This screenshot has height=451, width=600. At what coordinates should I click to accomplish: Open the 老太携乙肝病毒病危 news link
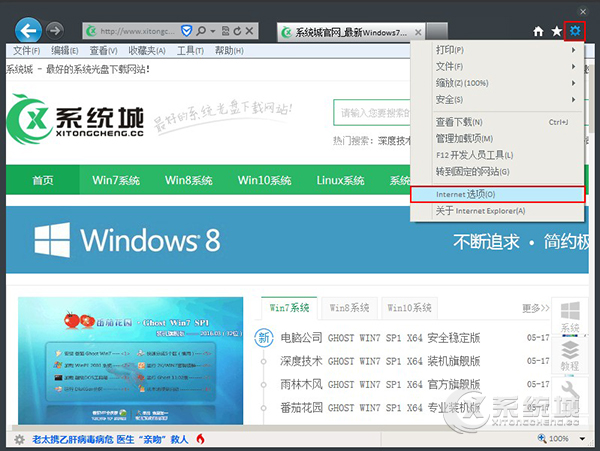point(110,440)
